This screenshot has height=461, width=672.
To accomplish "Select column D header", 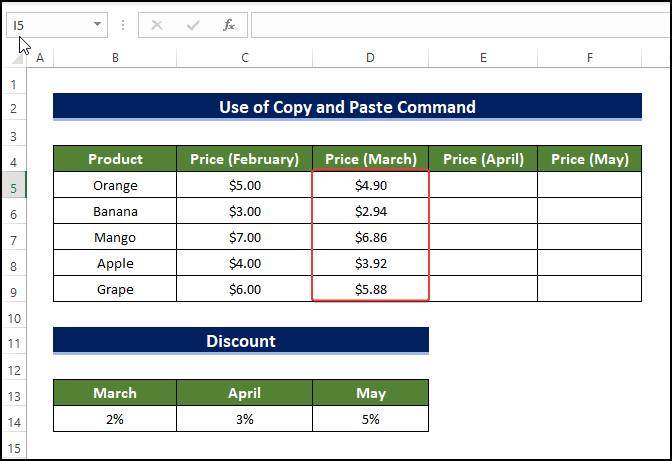I will [370, 58].
